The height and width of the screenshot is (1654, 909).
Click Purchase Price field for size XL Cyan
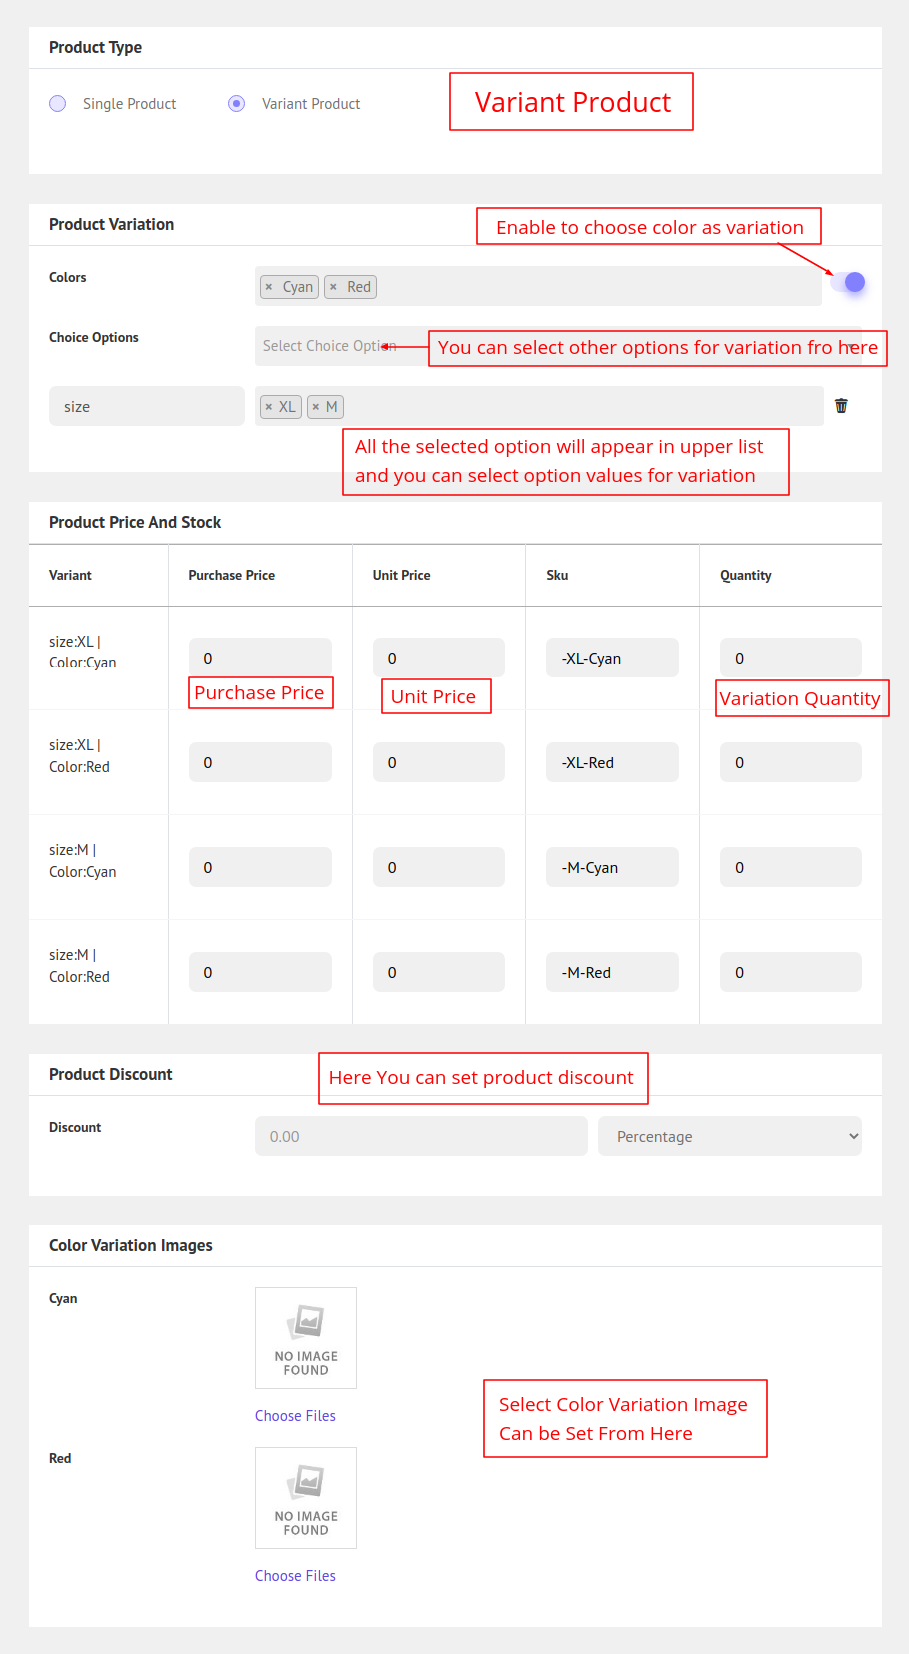260,658
